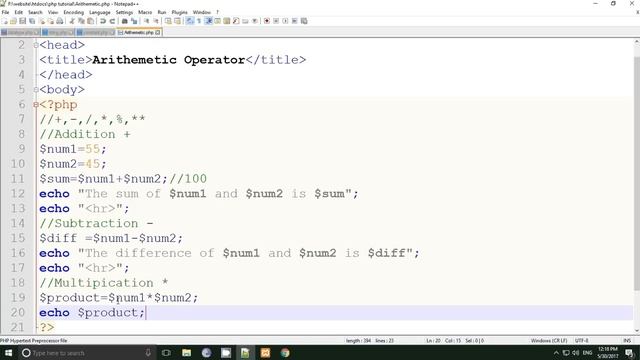Screen dimensions: 640x360
Task: Toggle synchronized vertical scrolling
Action: [168, 21]
